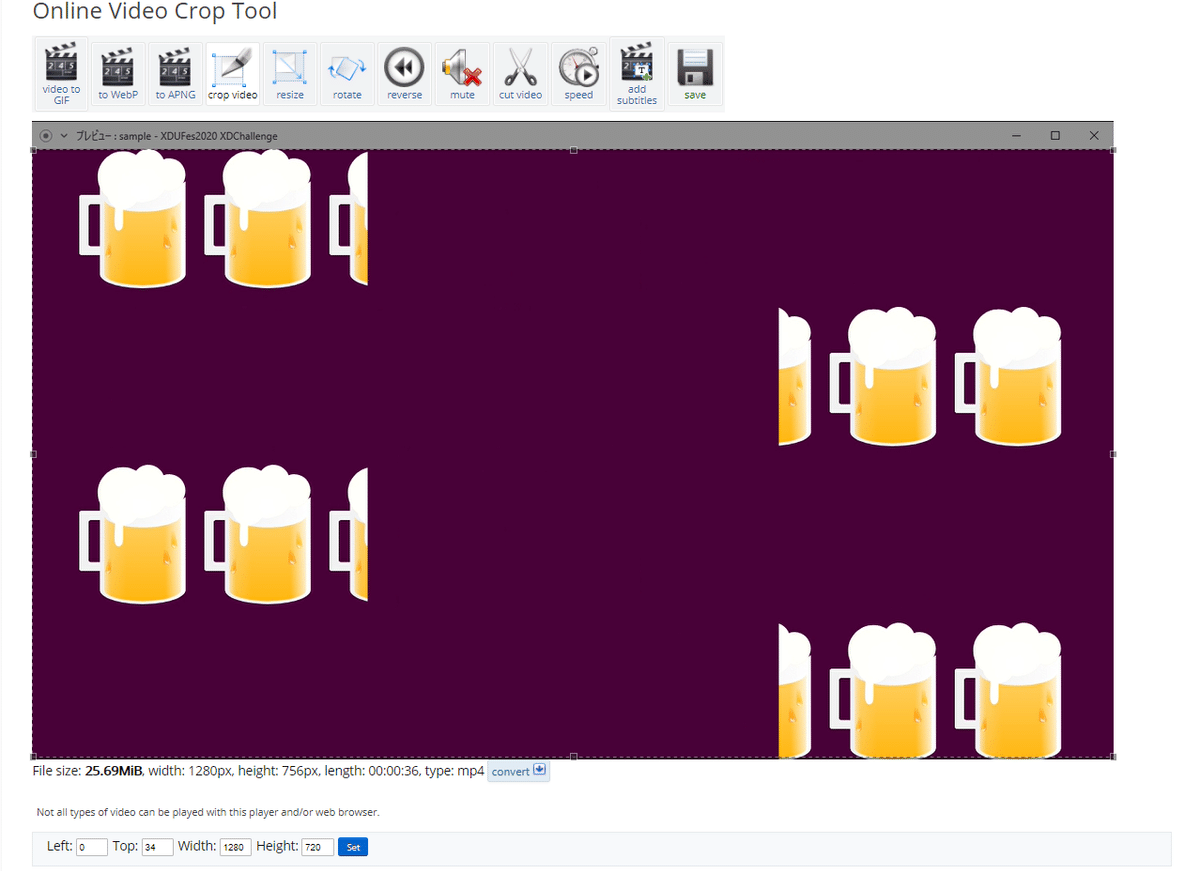Screen dimensions: 1200x871
Task: Open the cut video scissors tool
Action: [x=520, y=74]
